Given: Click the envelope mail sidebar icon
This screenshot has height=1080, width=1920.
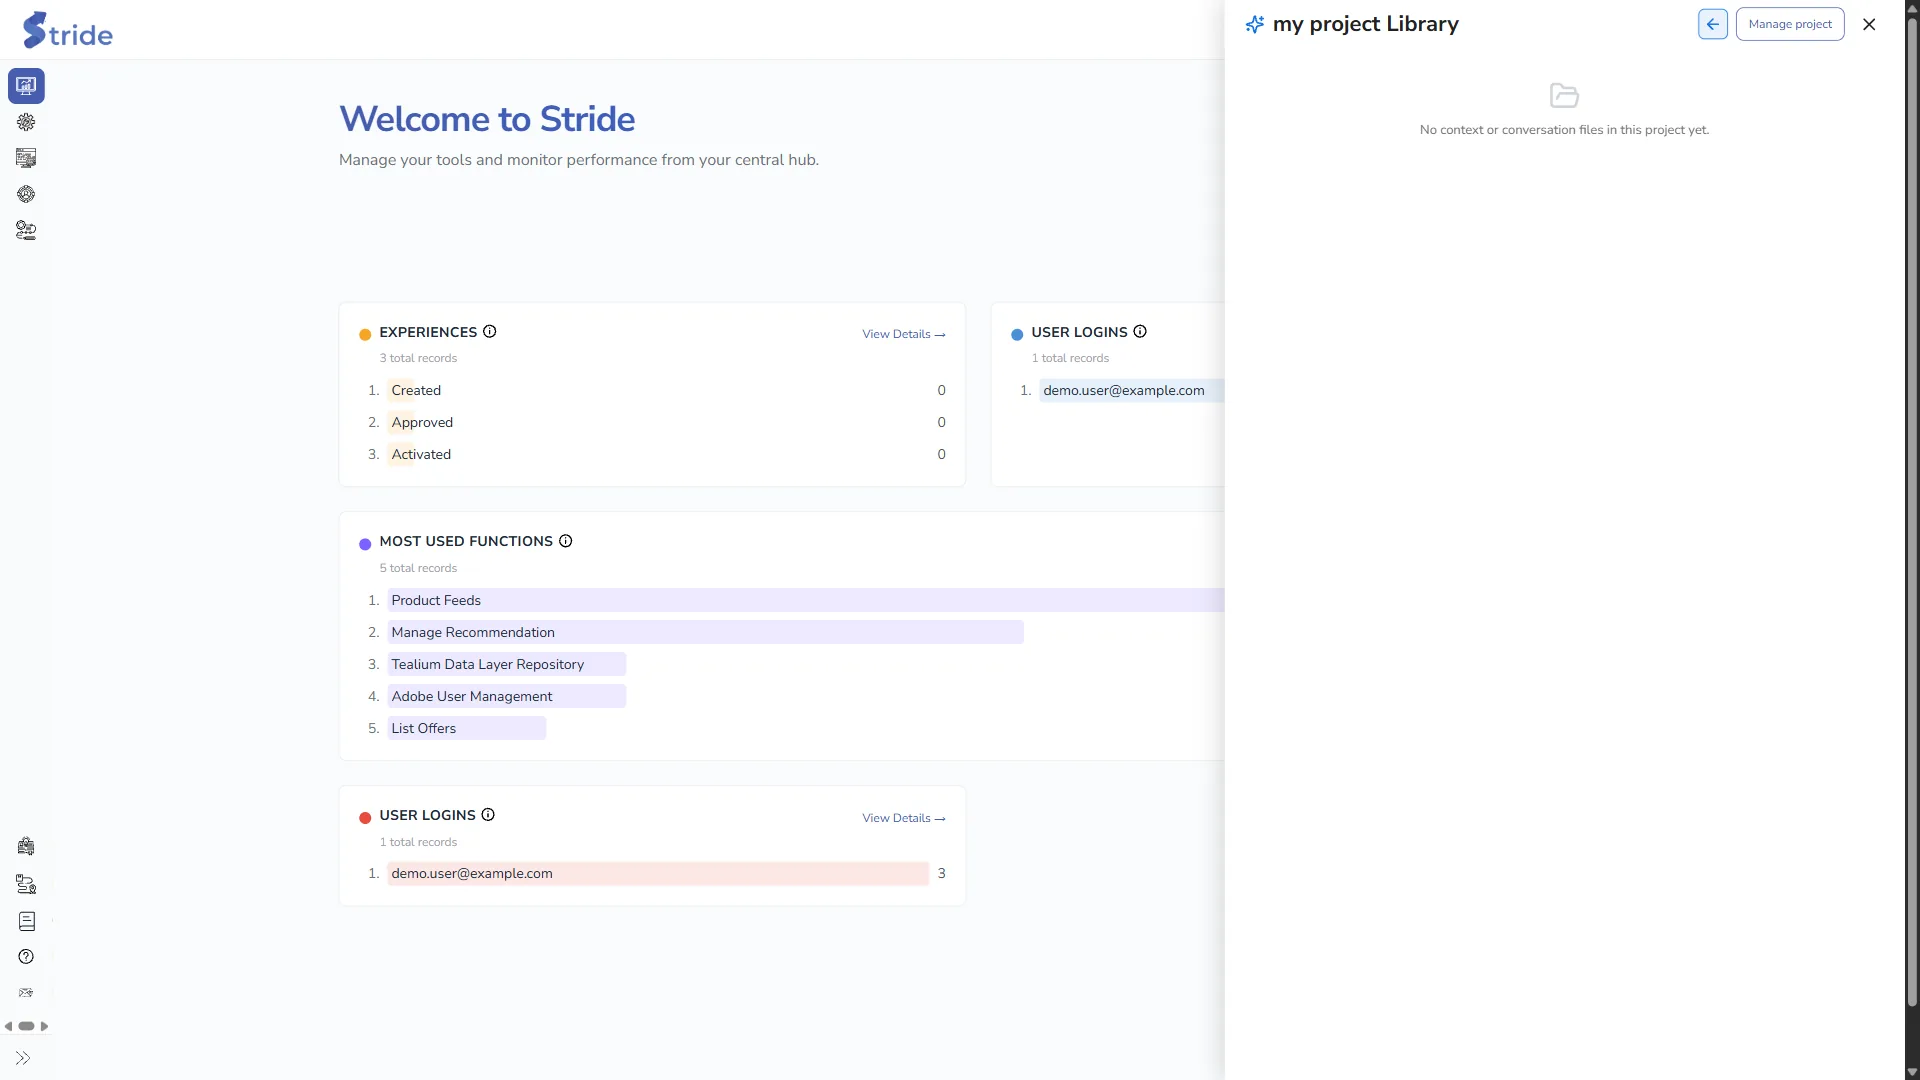Looking at the screenshot, I should (x=26, y=993).
